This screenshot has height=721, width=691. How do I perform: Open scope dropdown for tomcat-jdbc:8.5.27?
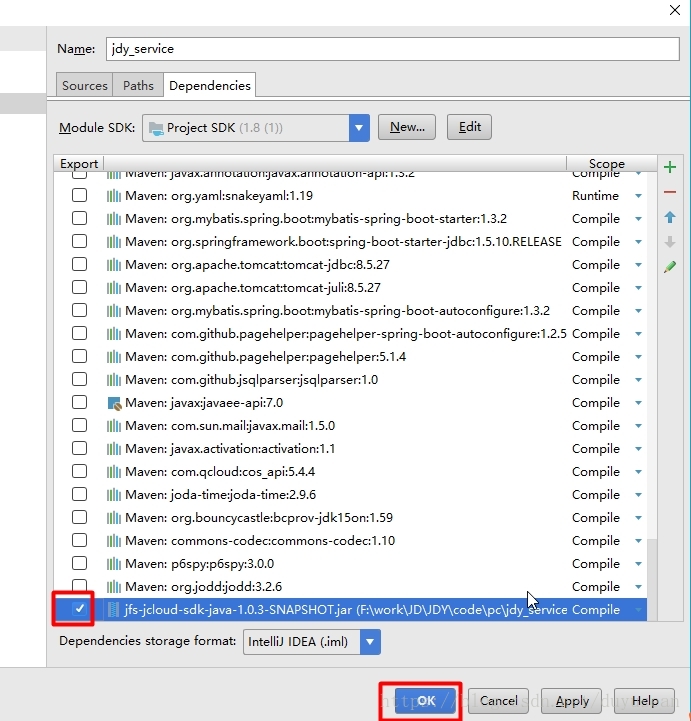[638, 265]
